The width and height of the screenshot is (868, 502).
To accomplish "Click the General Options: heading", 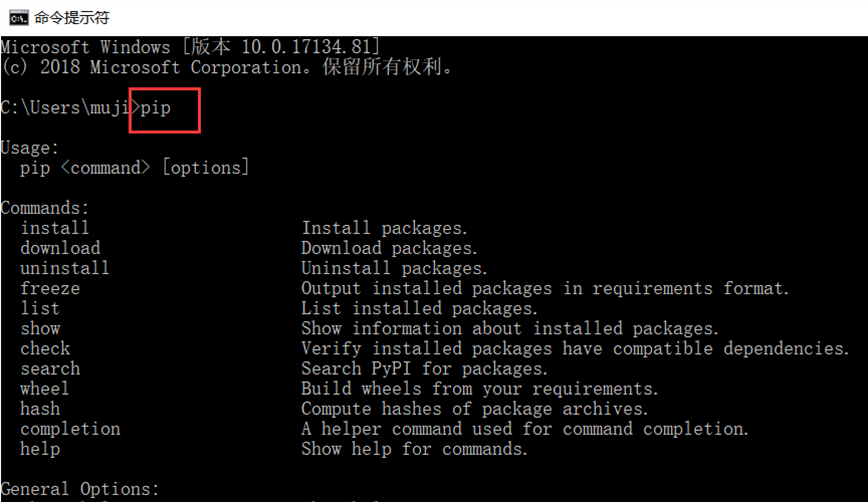I will 80,489.
